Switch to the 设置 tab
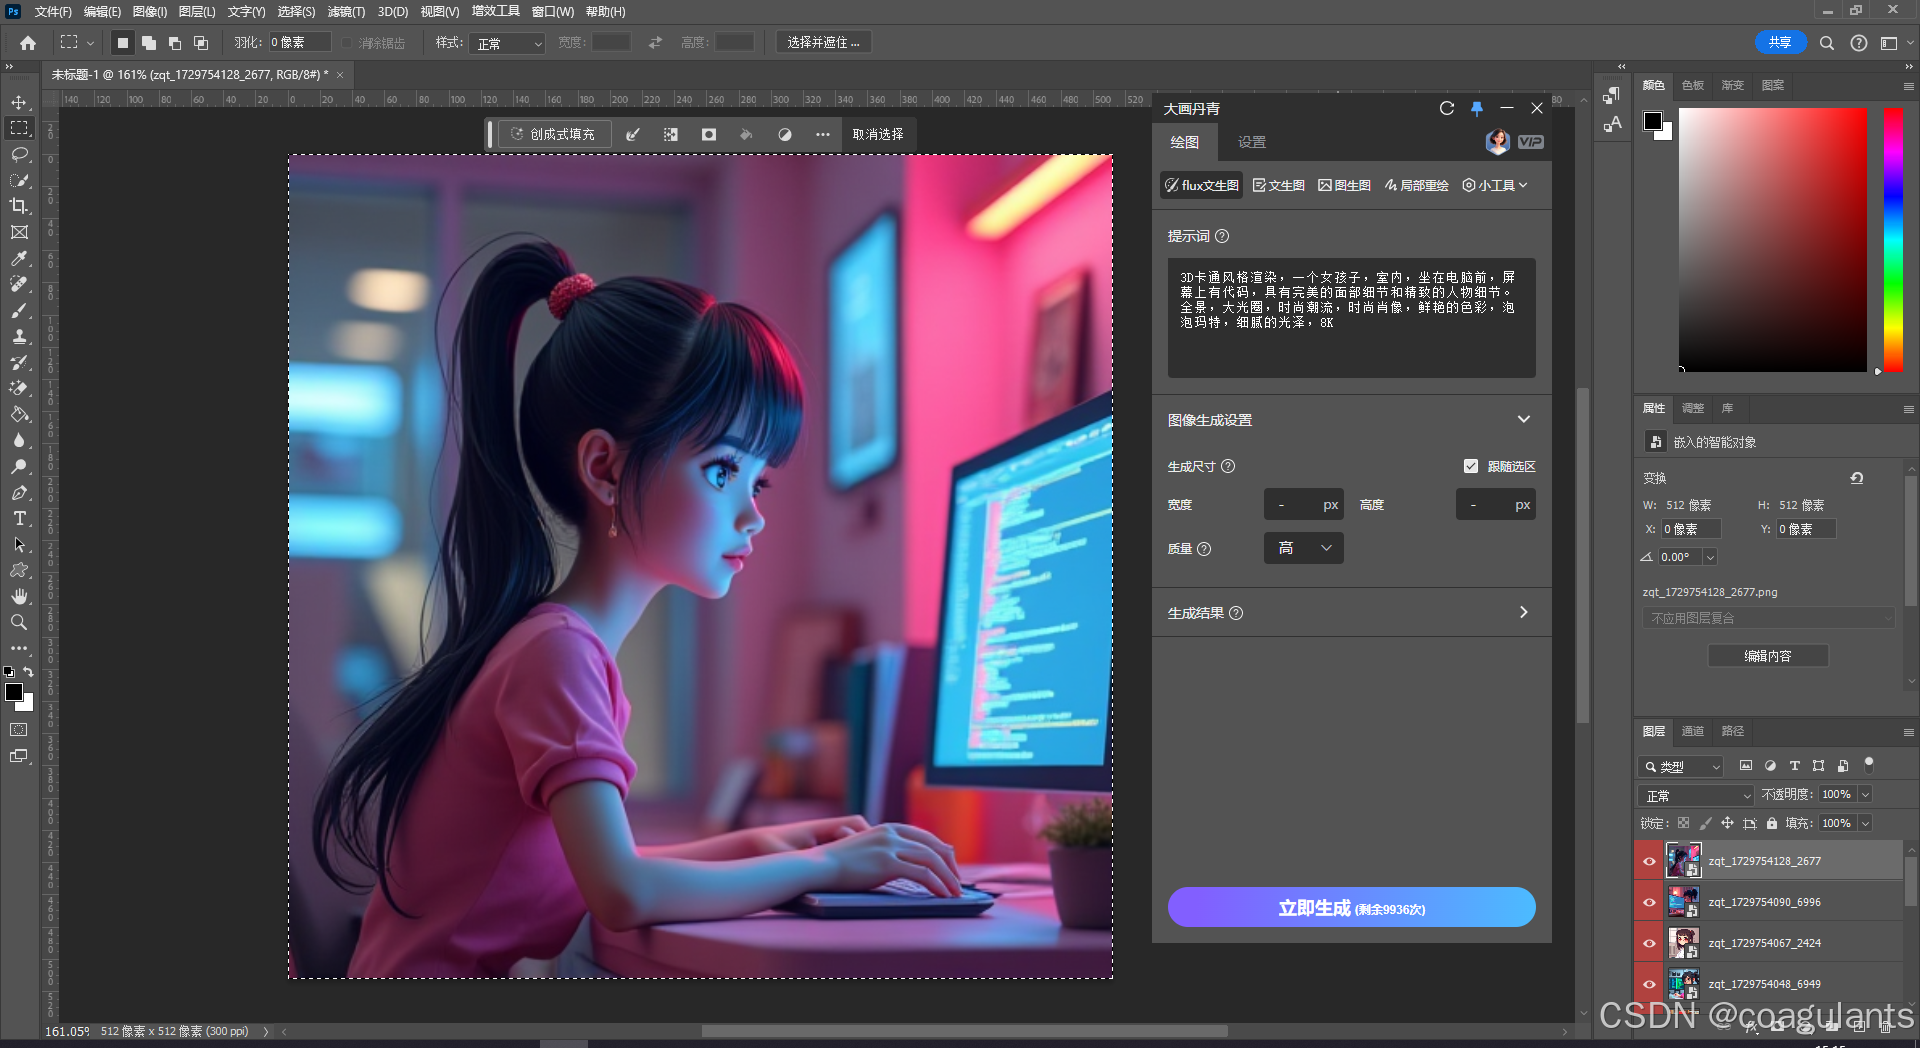 1252,142
